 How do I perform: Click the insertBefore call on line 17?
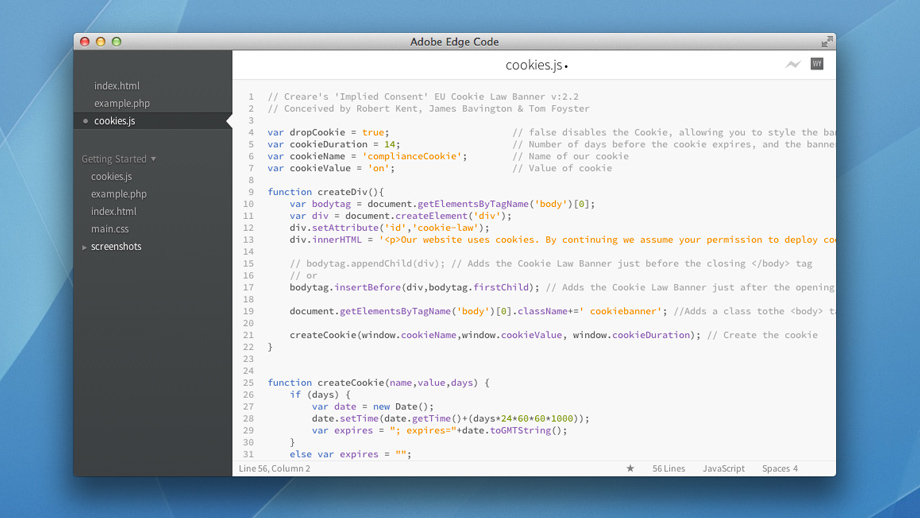[x=367, y=287]
